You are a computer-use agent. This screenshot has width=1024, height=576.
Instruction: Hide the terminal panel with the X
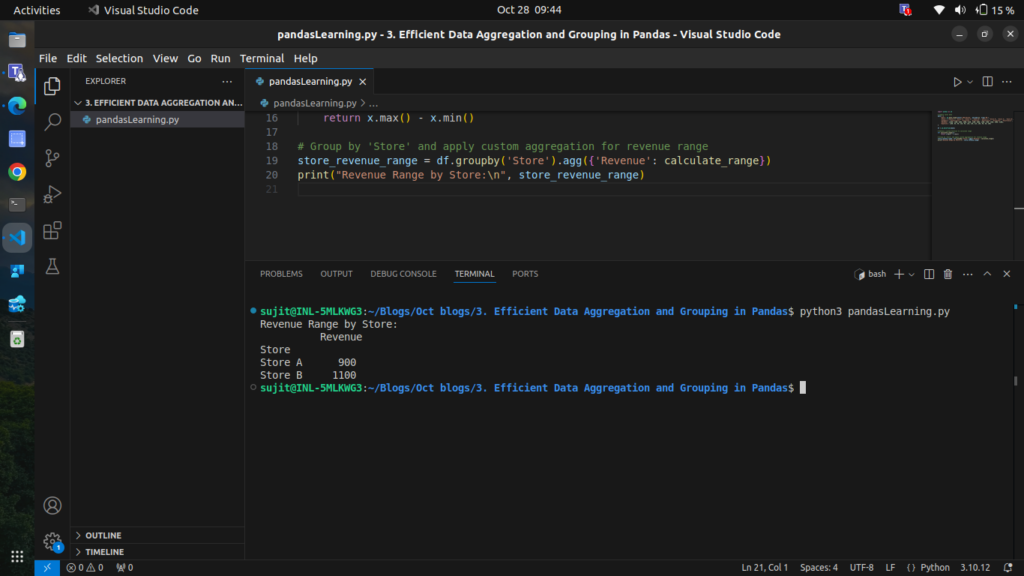[x=1007, y=274]
